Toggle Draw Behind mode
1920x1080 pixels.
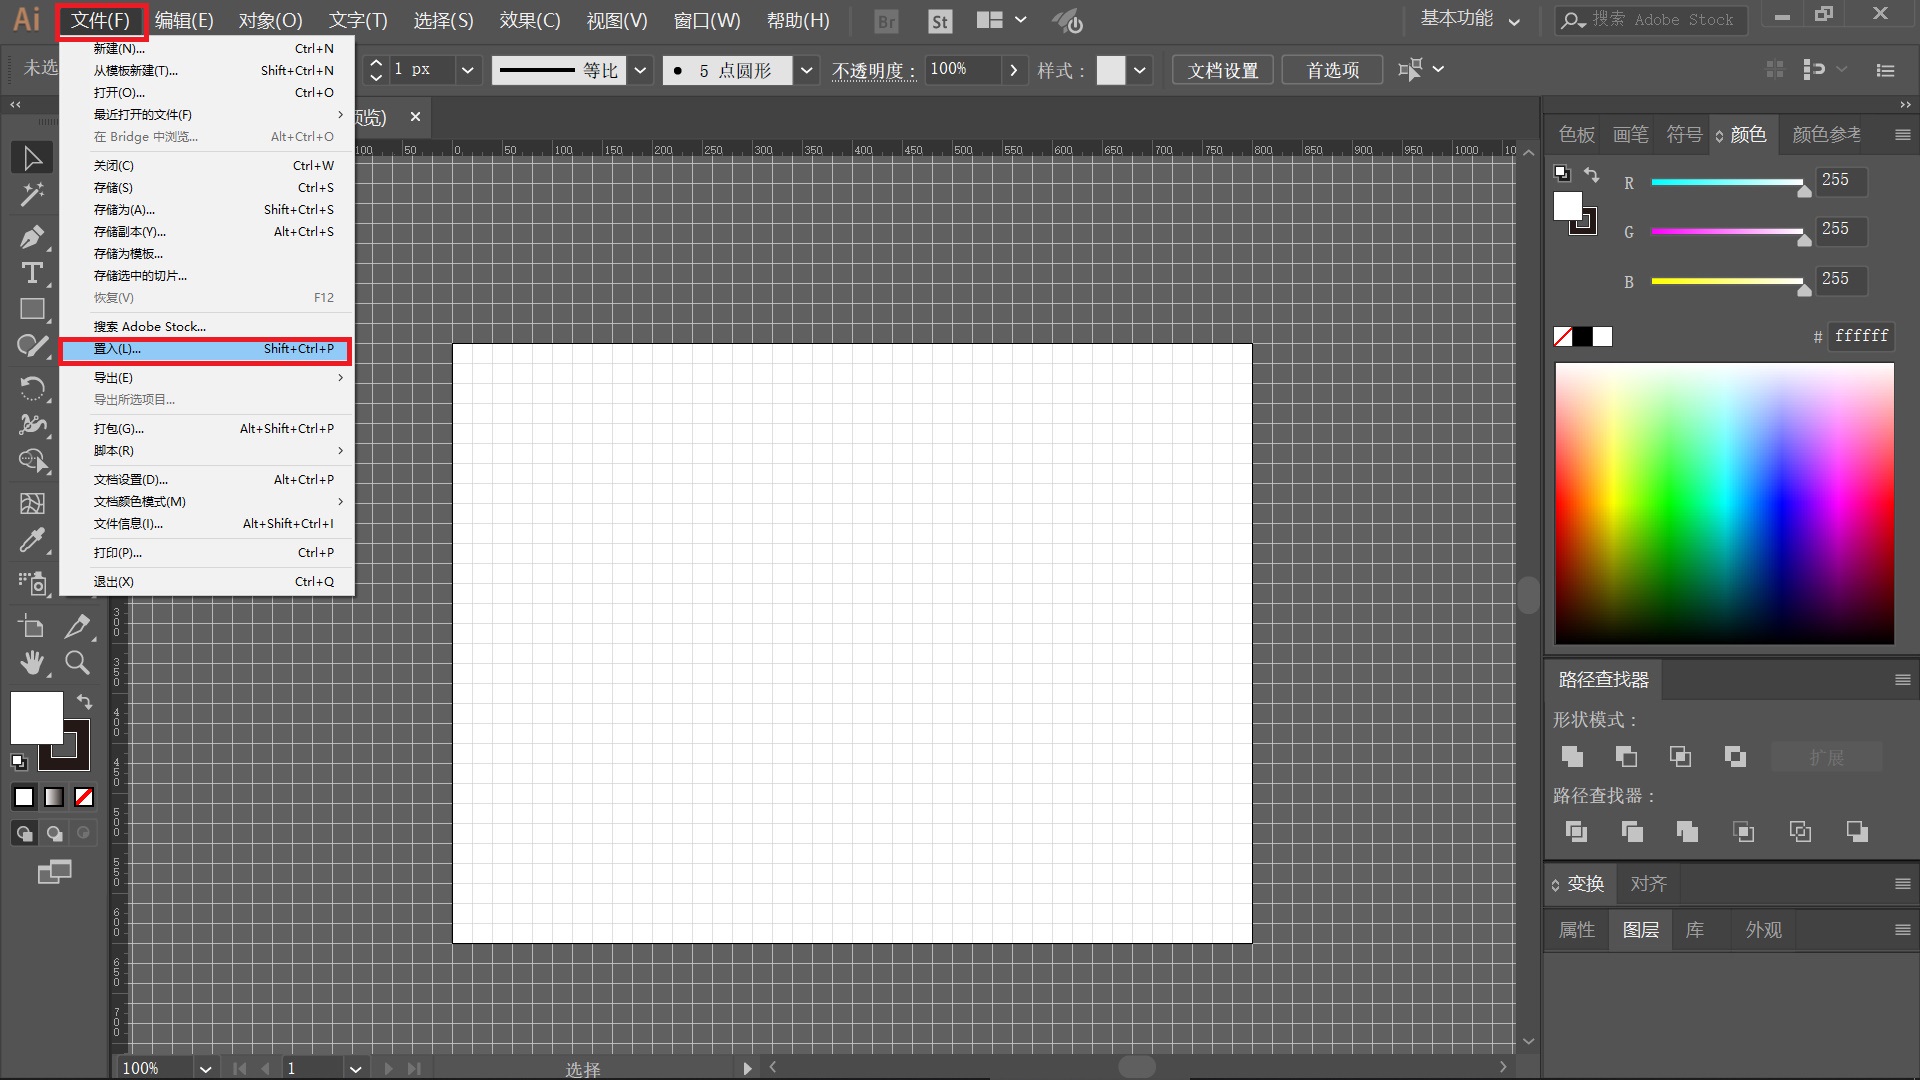click(54, 833)
